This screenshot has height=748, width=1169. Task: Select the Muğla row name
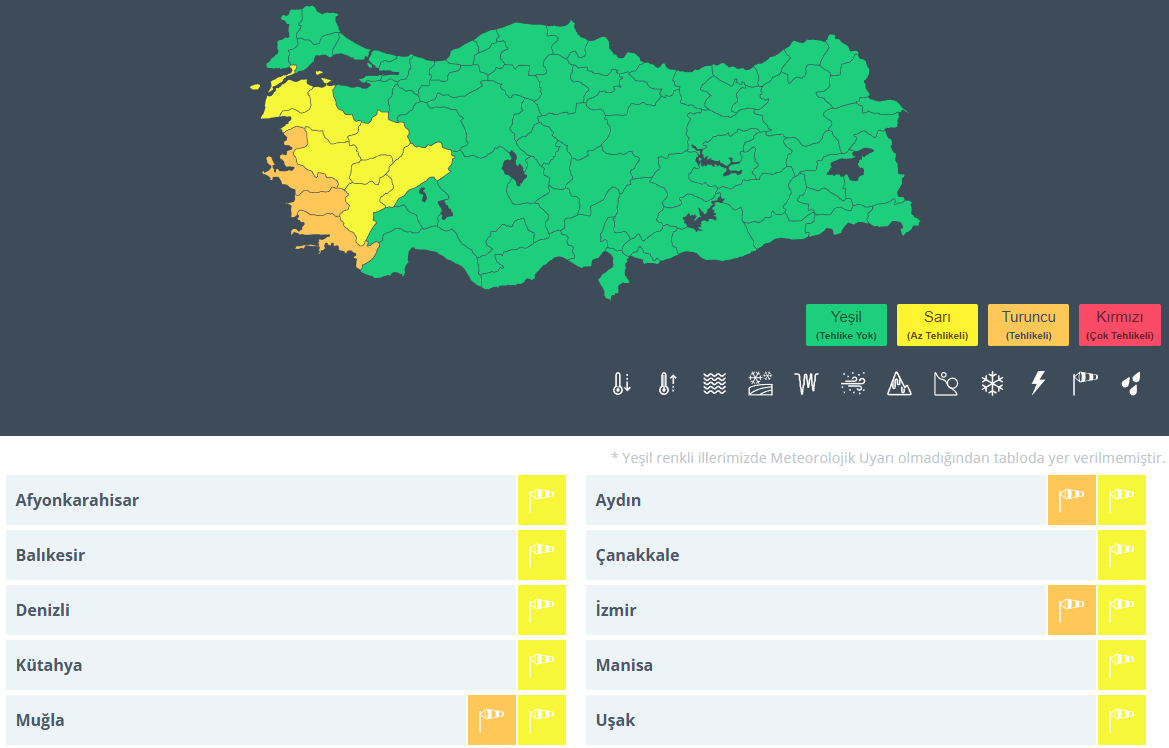tap(40, 720)
